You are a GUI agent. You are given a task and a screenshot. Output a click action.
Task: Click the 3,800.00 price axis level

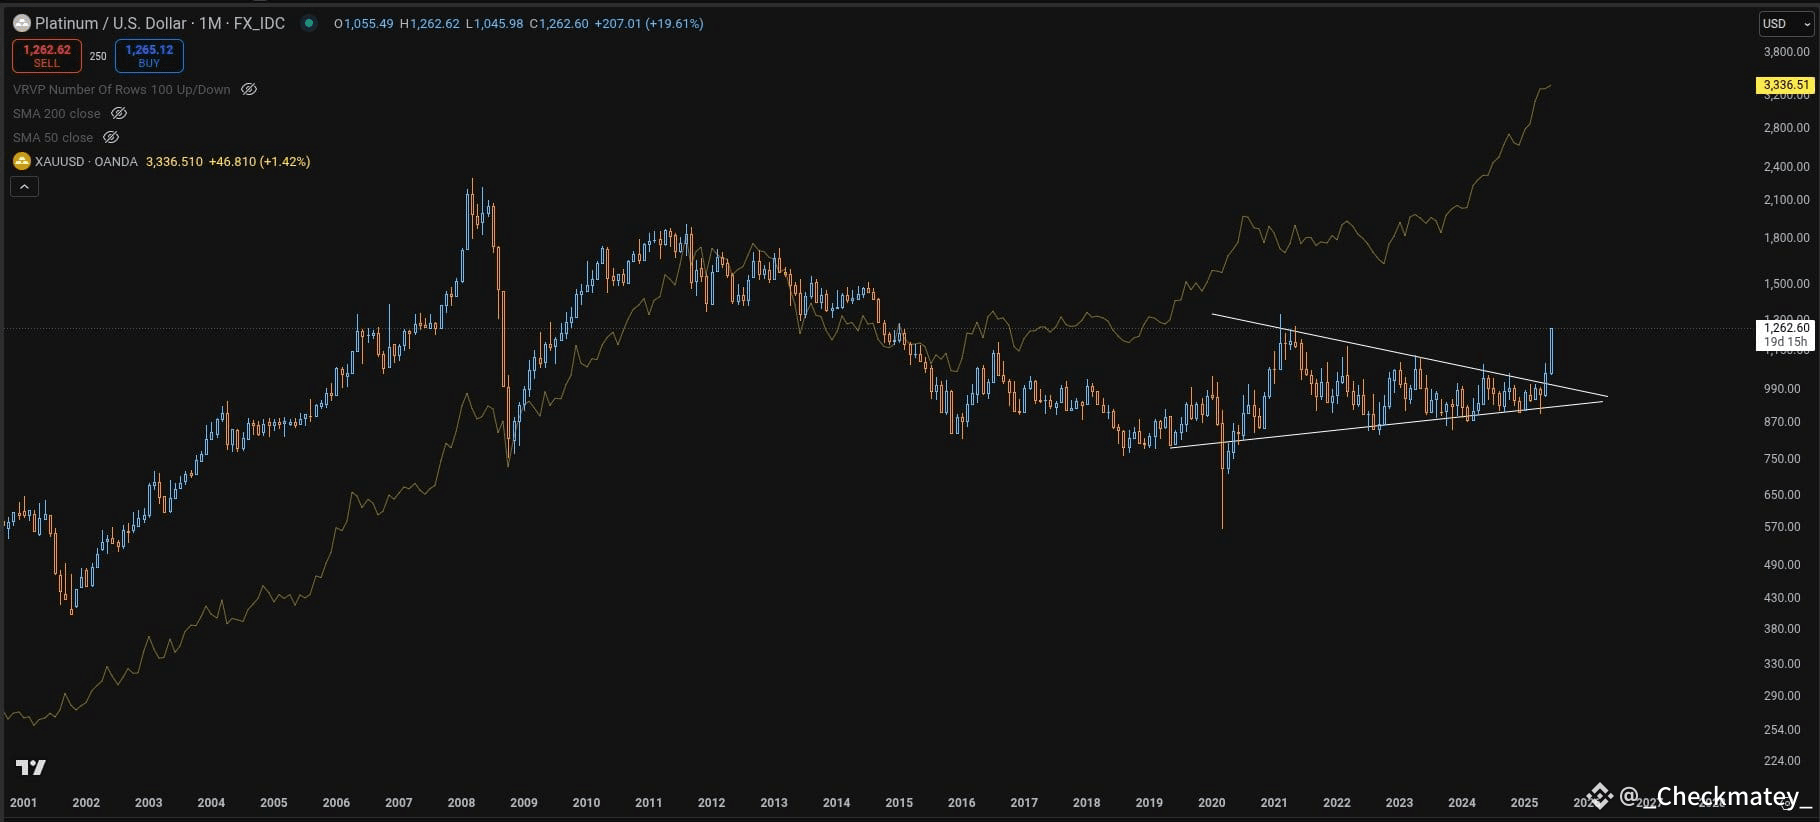click(x=1786, y=51)
